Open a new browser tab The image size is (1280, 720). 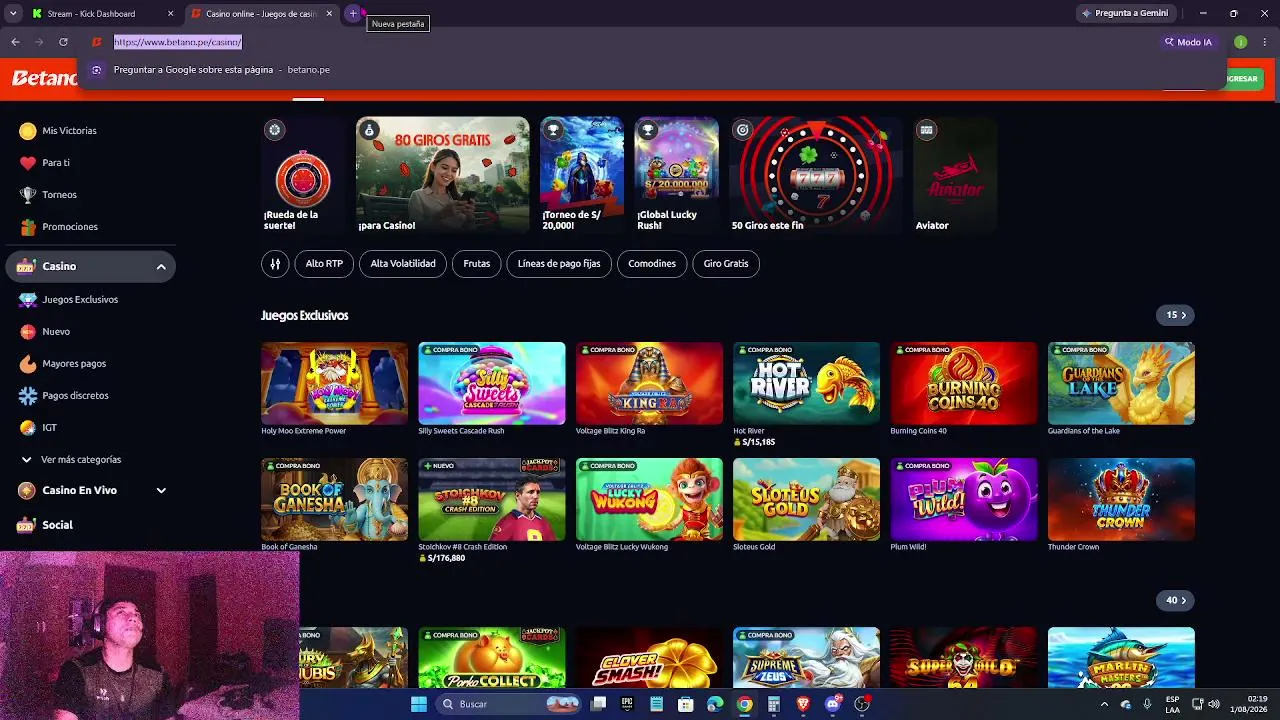pos(353,14)
